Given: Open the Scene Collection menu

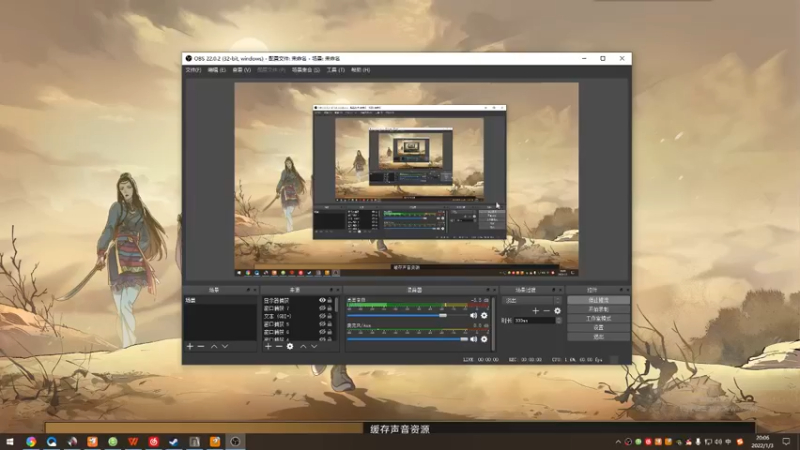Looking at the screenshot, I should click(306, 70).
